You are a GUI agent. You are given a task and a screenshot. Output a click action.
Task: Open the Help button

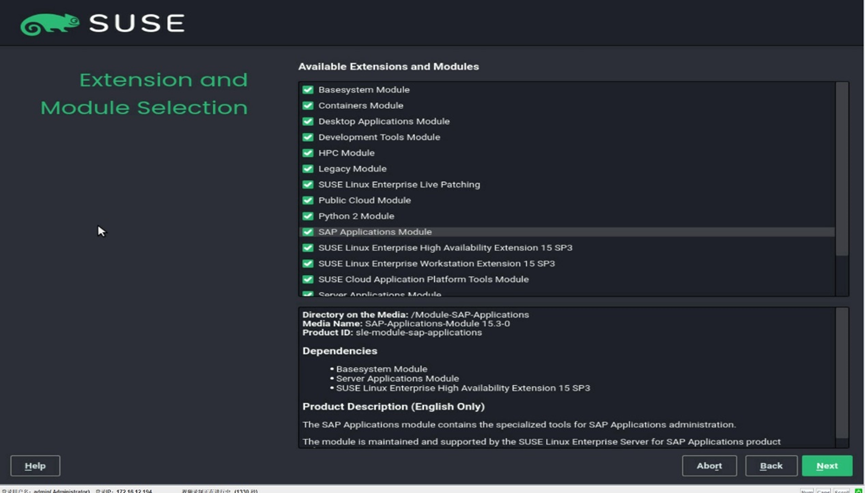(35, 466)
